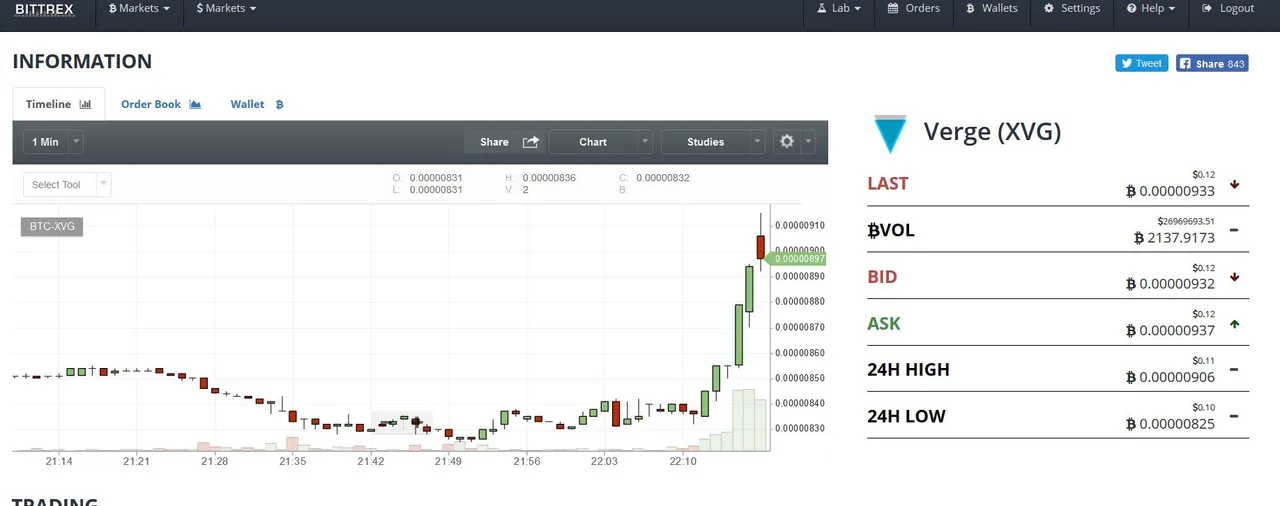Open the Select Tool dropdown

point(67,185)
